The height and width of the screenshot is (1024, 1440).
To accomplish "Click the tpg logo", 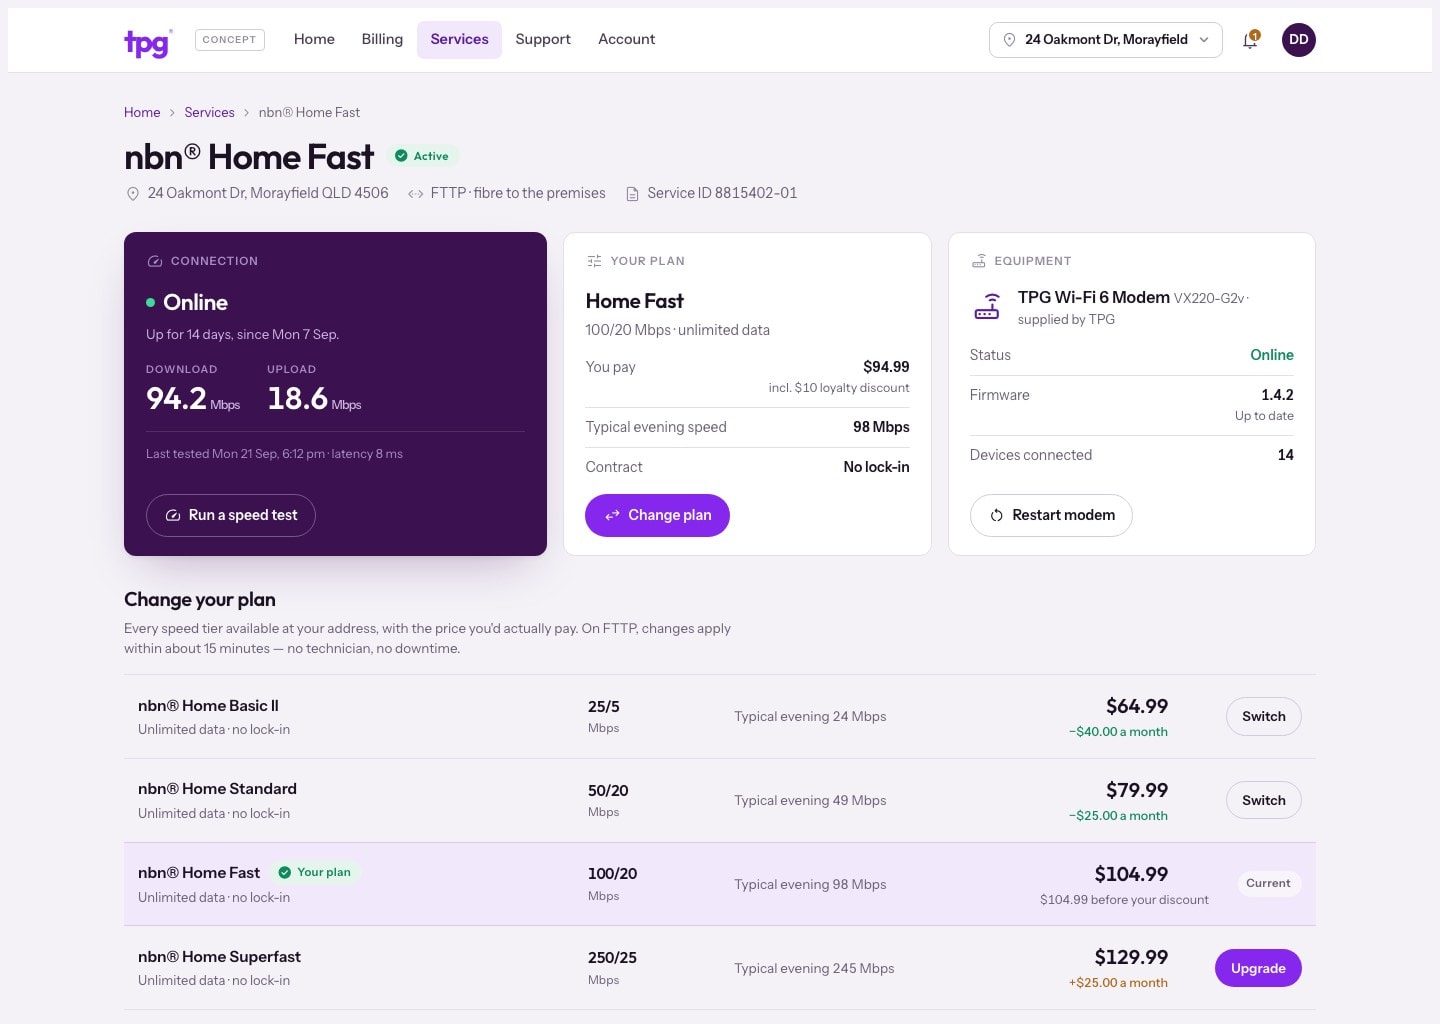I will pyautogui.click(x=147, y=42).
